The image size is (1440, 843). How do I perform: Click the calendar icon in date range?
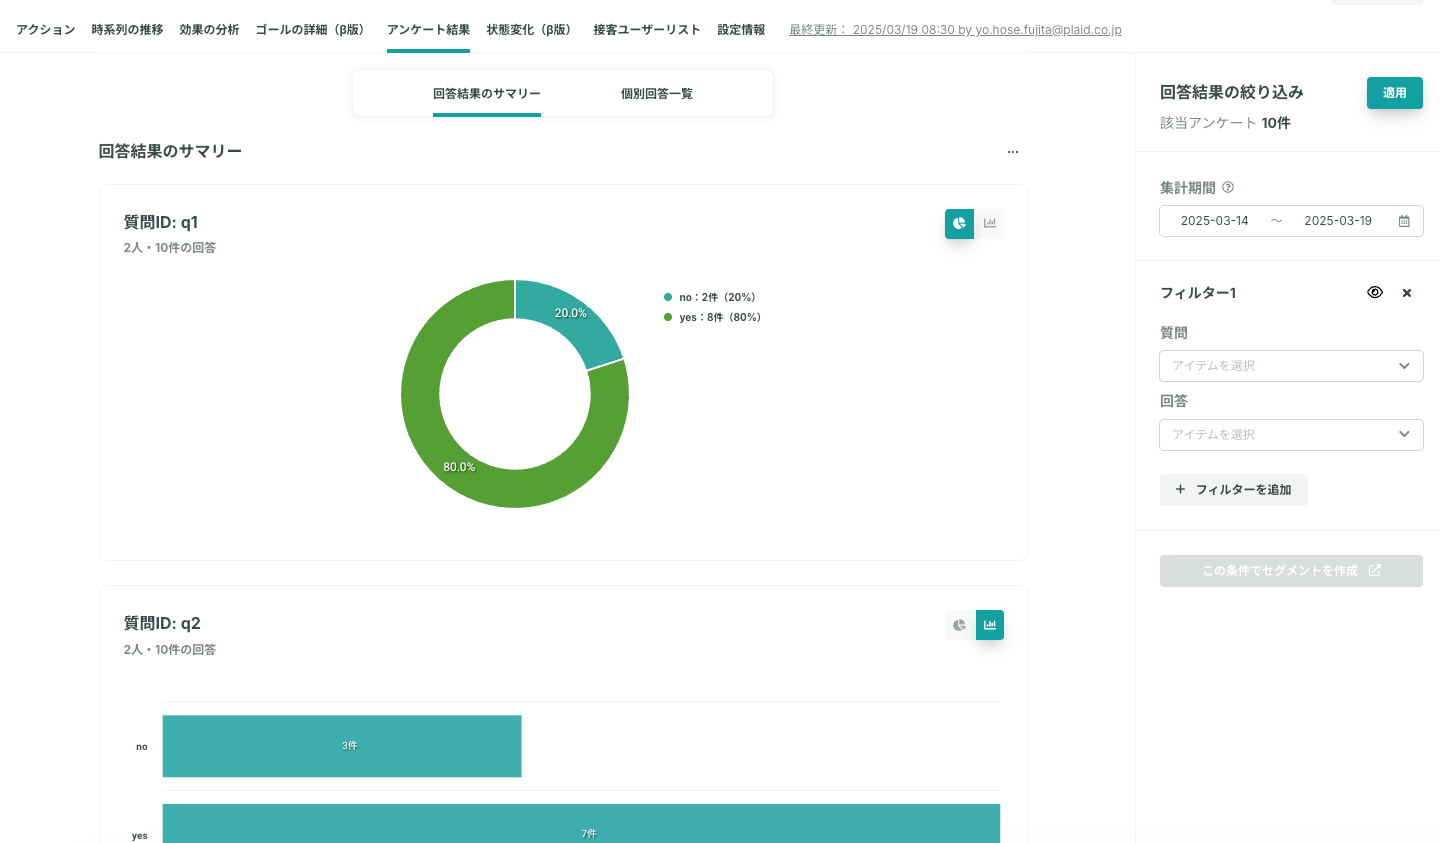1404,221
